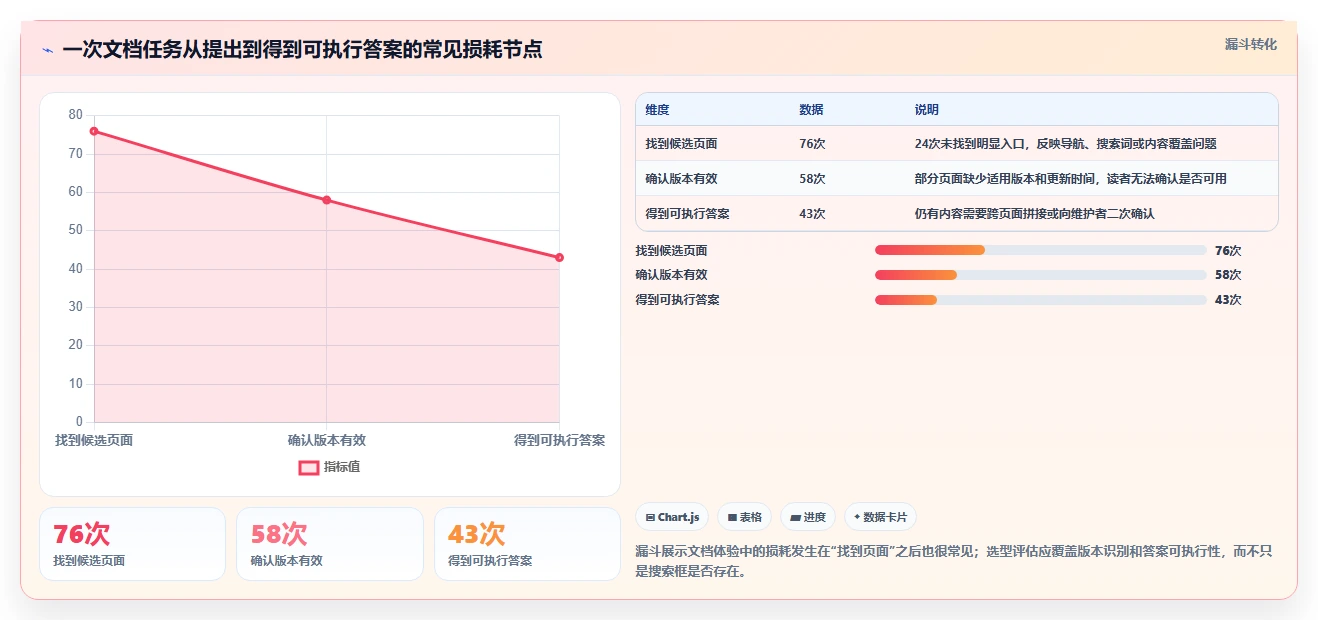
Task: Click the 进度 tag chip
Action: pyautogui.click(x=808, y=517)
